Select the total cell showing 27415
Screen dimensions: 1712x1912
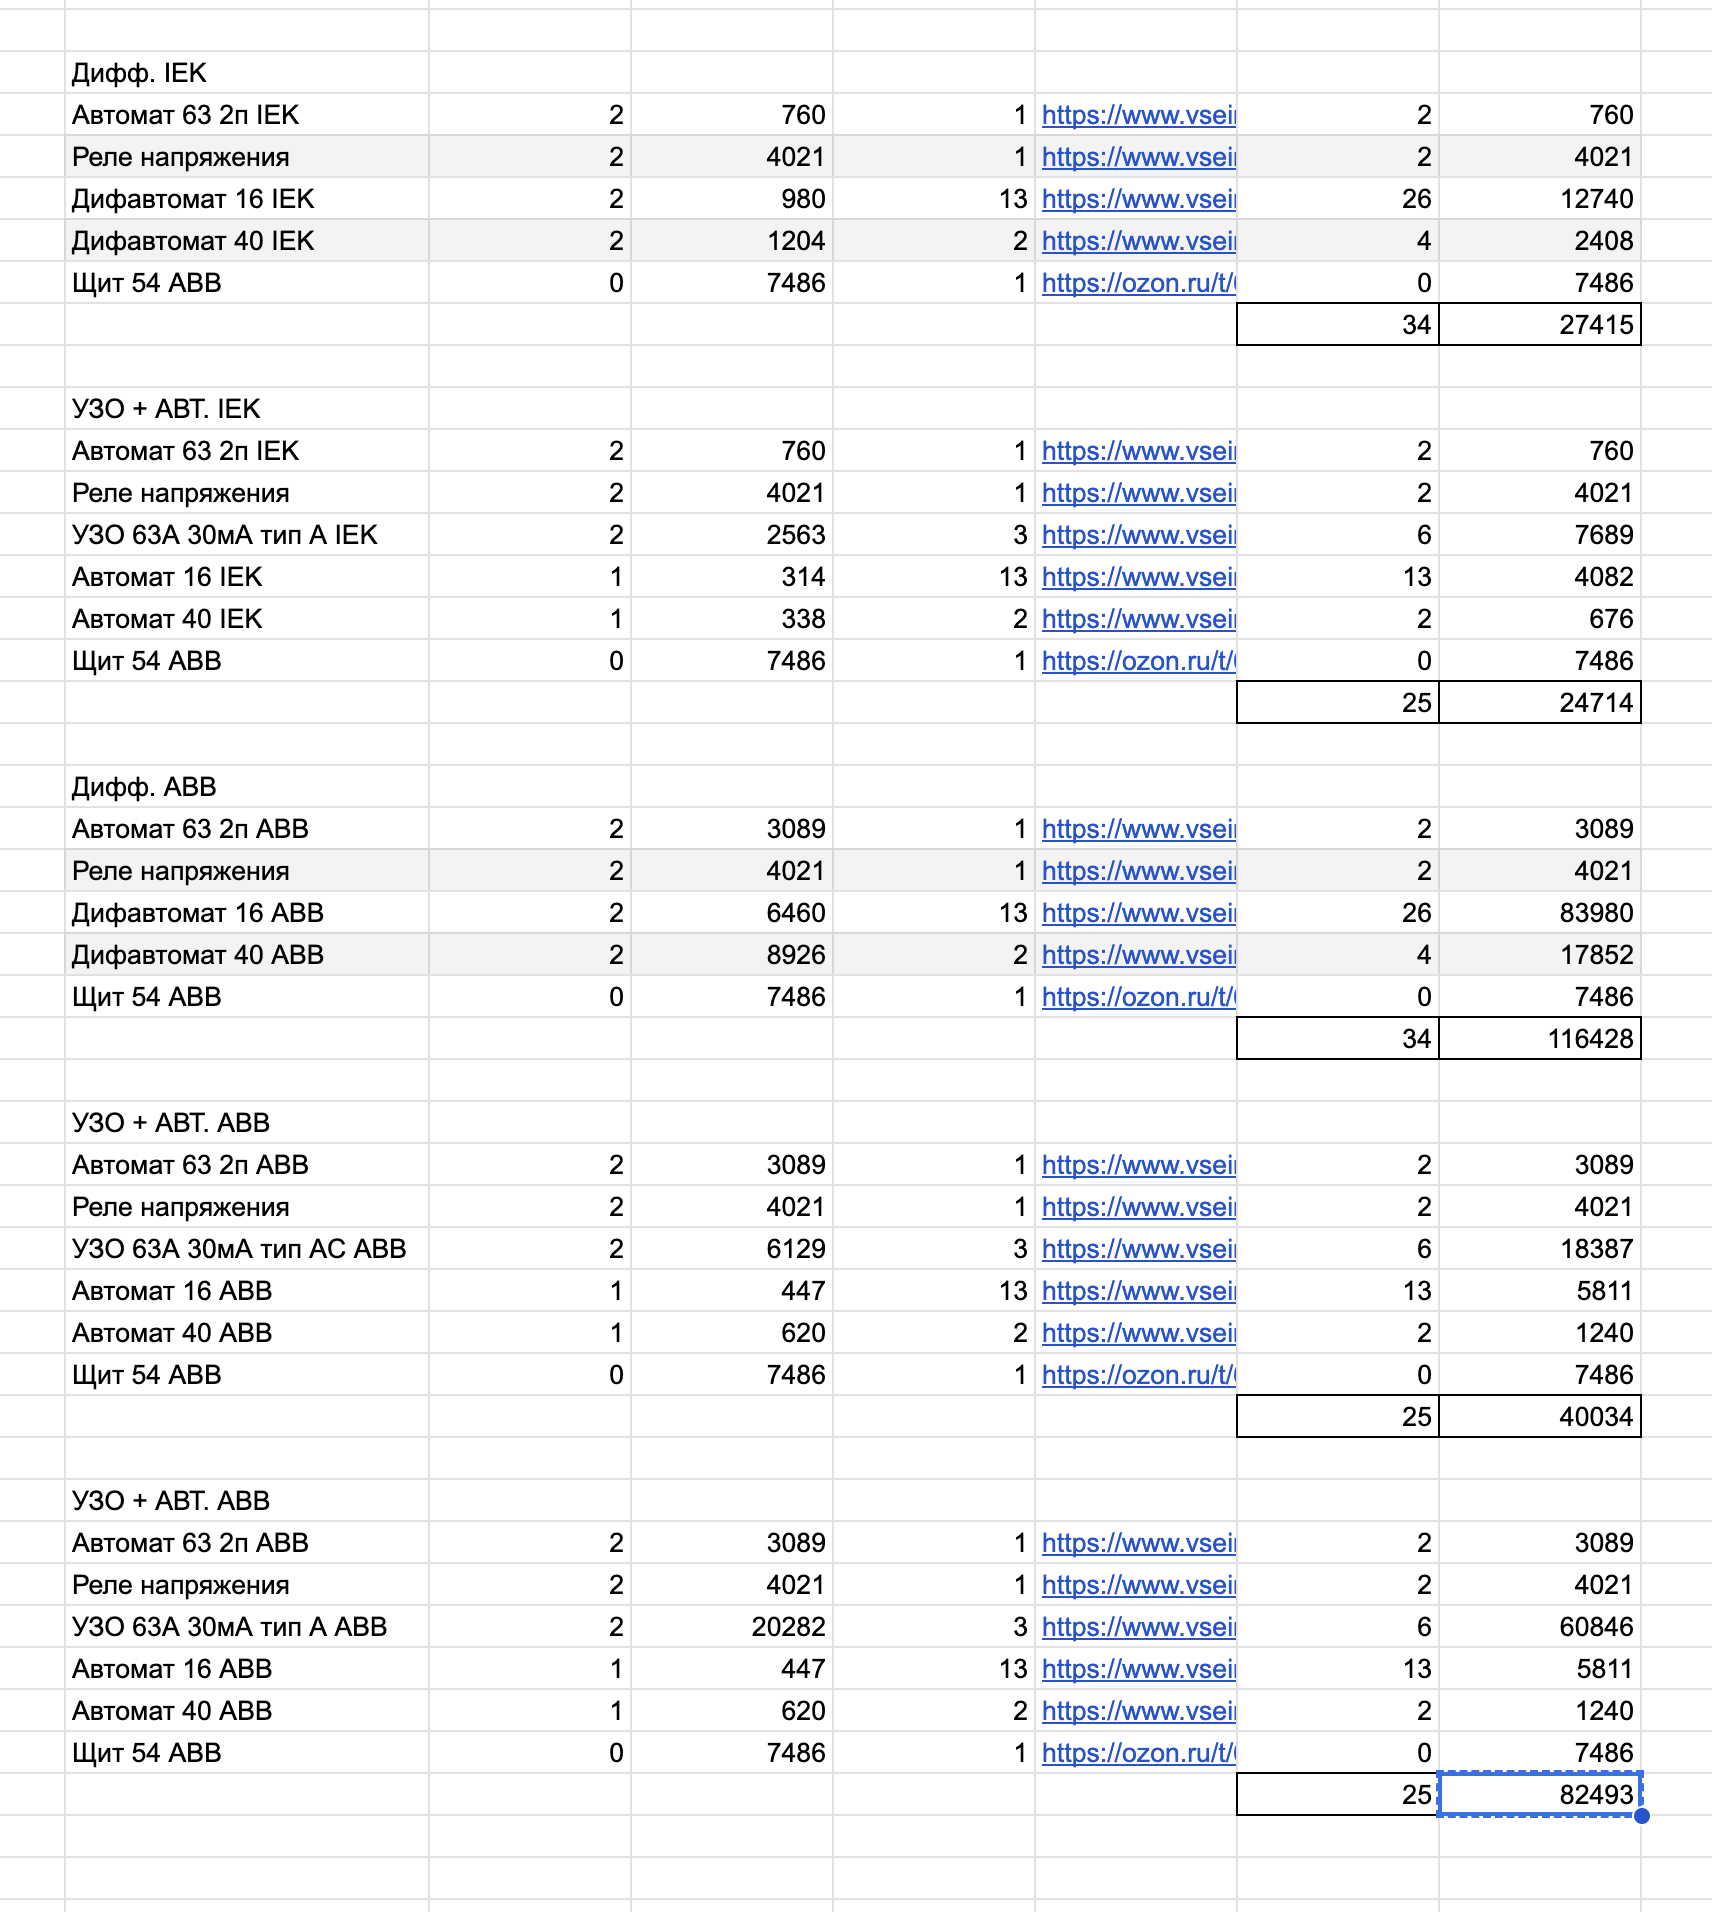(x=1539, y=325)
